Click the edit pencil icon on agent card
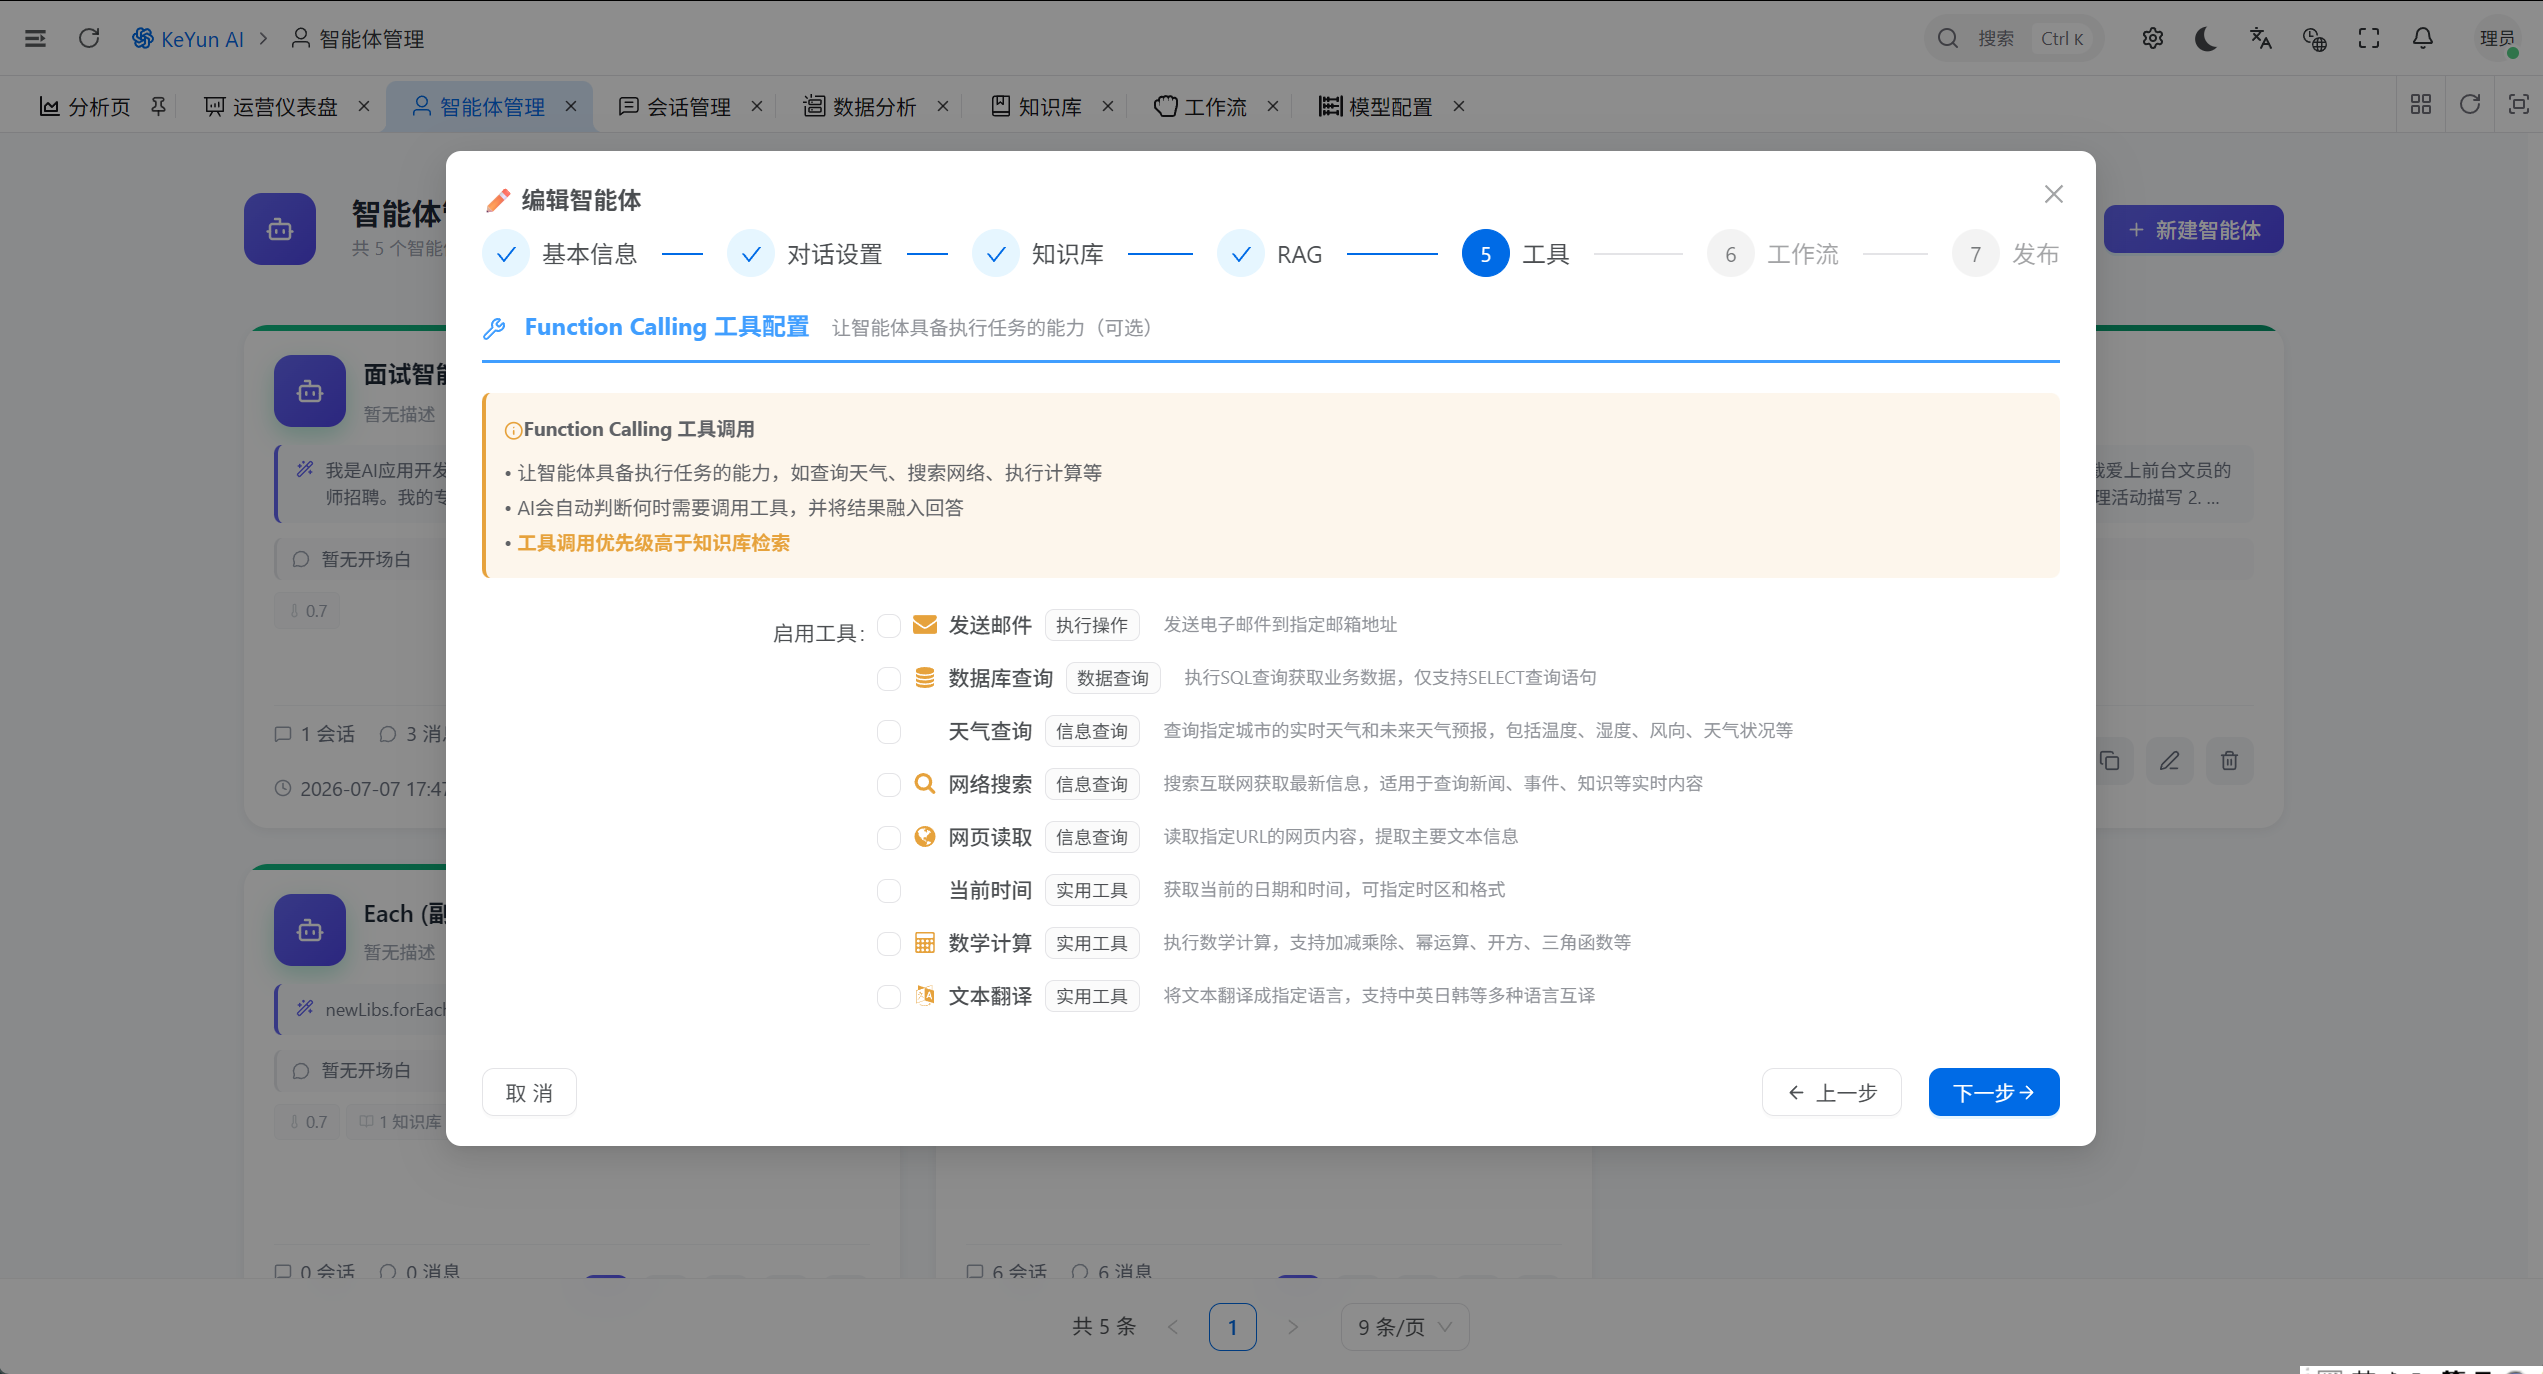Screen dimensions: 2543x1374 point(2169,761)
